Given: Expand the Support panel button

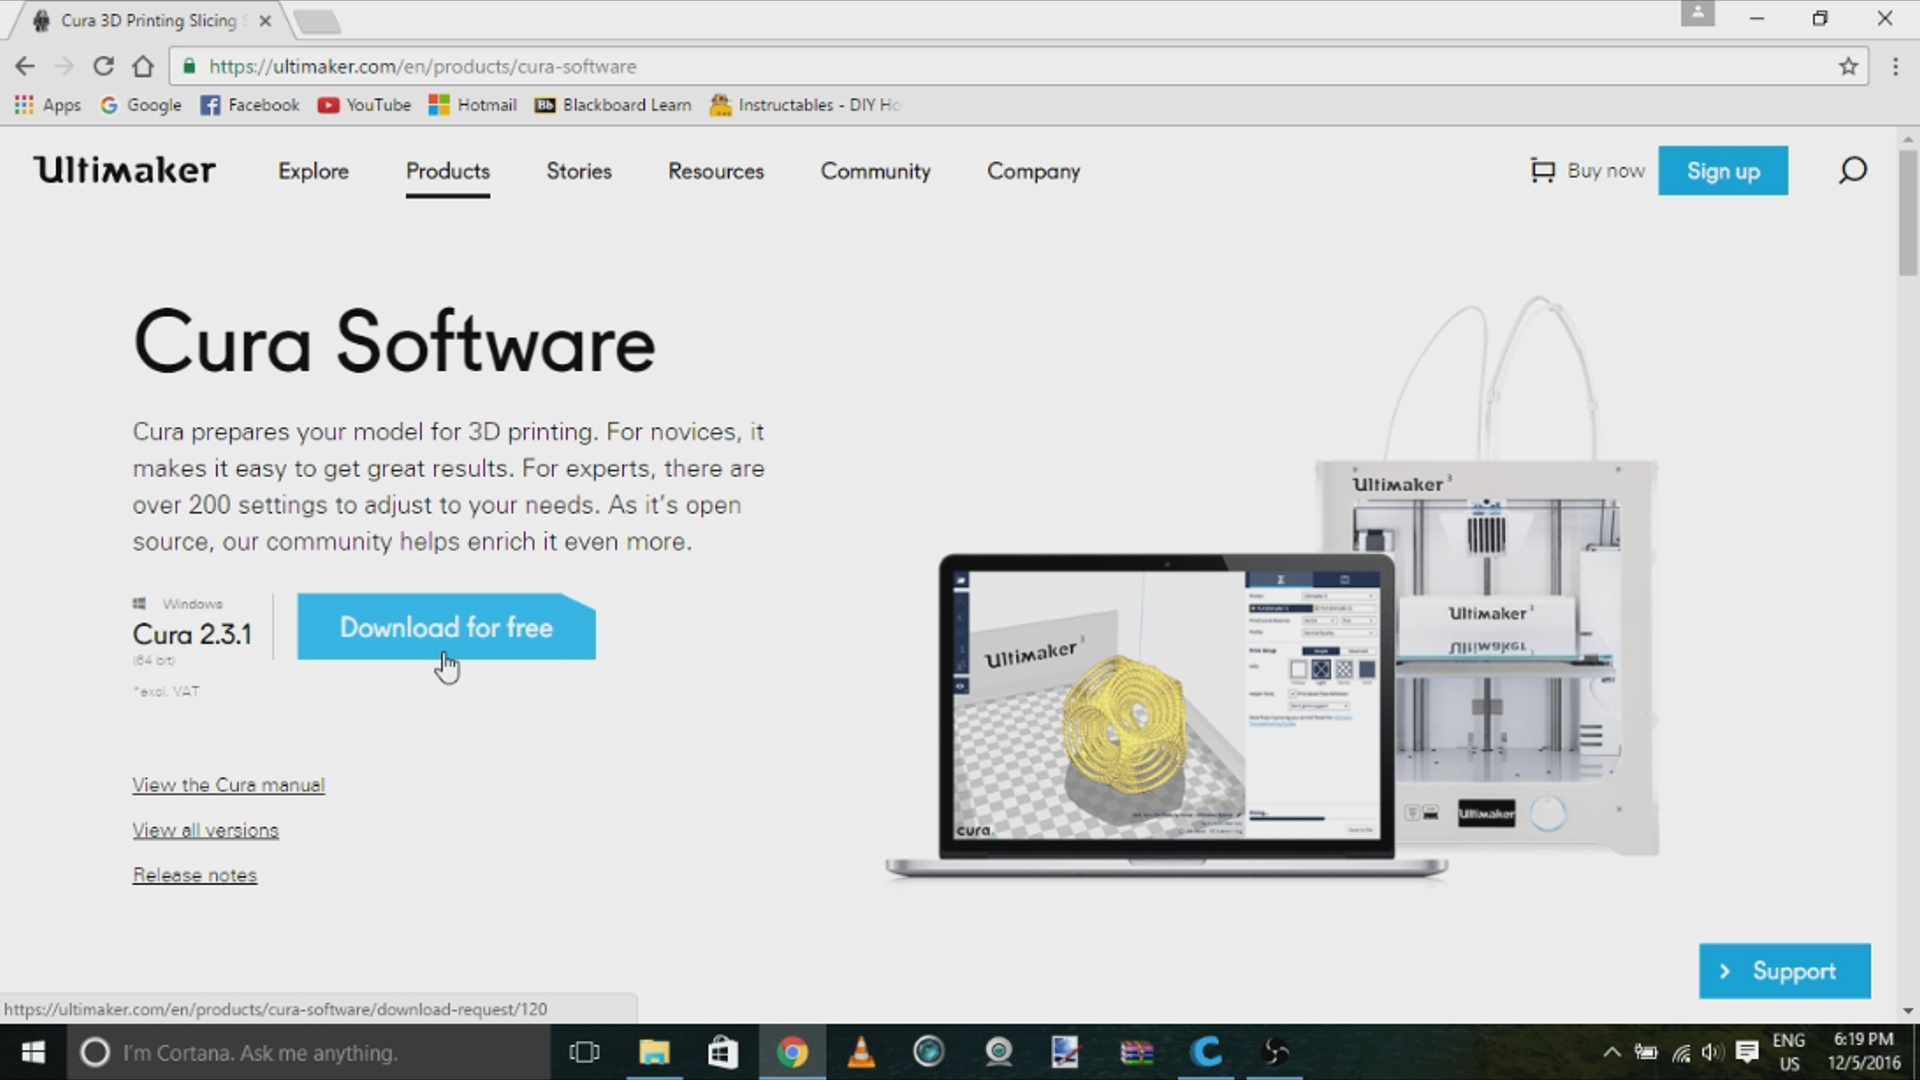Looking at the screenshot, I should 1784,971.
